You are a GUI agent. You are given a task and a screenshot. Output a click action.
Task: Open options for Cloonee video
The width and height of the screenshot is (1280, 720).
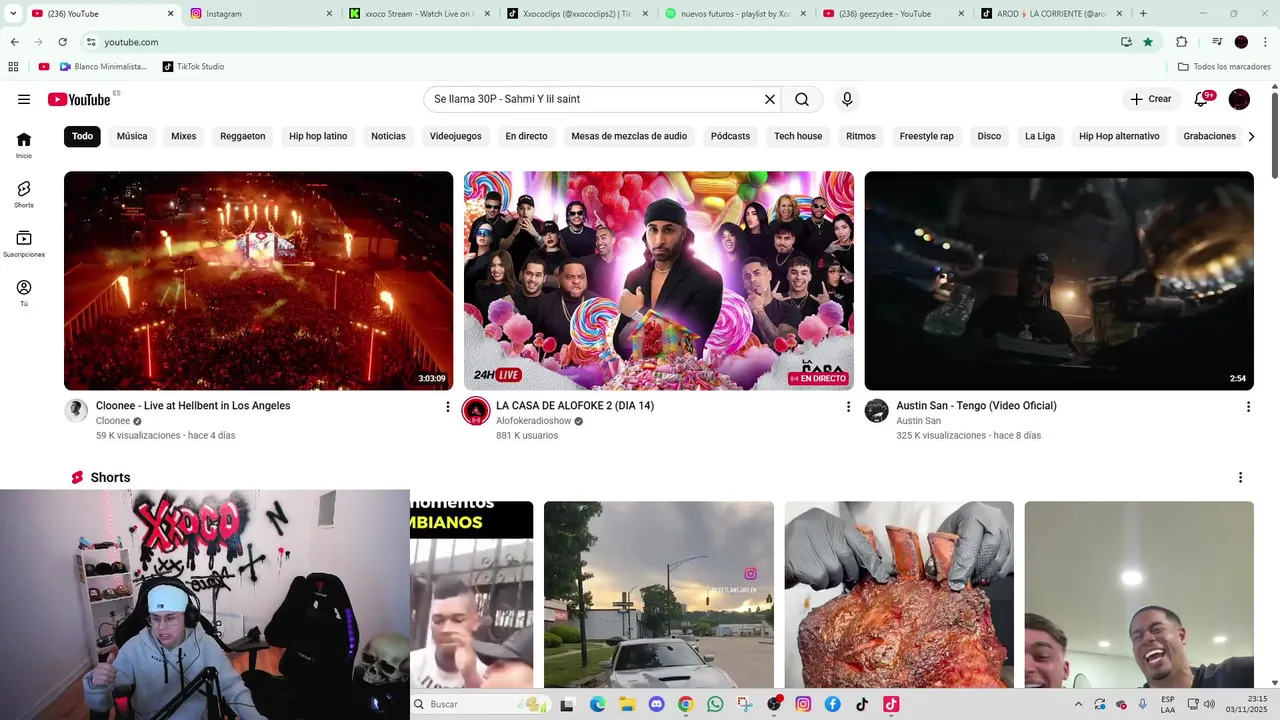[x=447, y=407]
